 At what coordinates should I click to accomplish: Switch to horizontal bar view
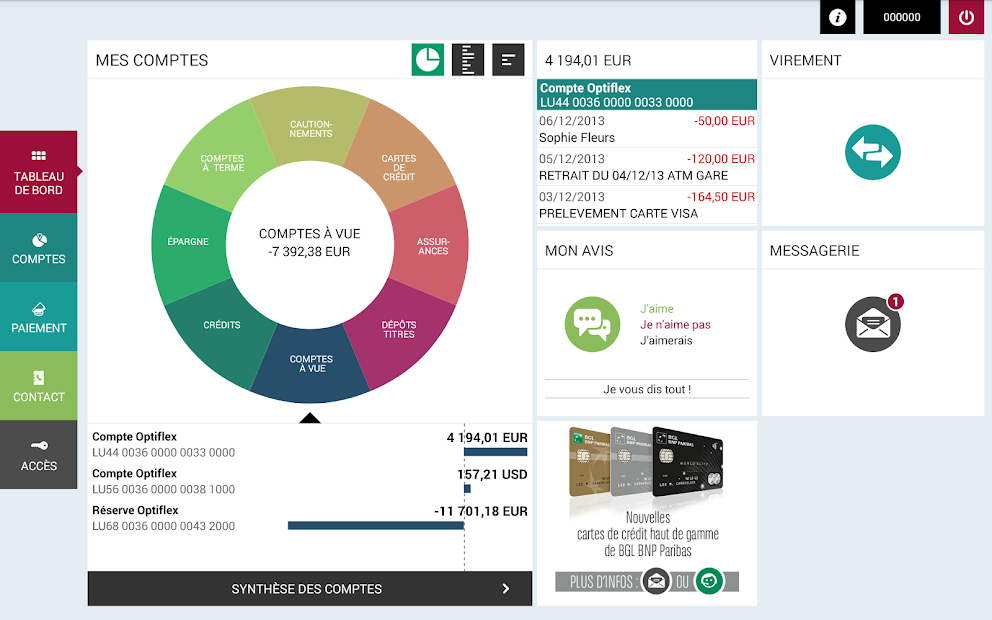pyautogui.click(x=508, y=59)
